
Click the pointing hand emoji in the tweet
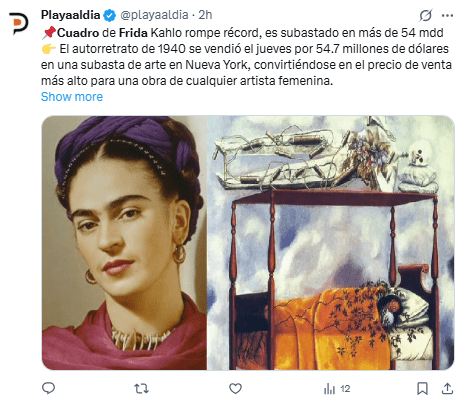pyautogui.click(x=49, y=49)
